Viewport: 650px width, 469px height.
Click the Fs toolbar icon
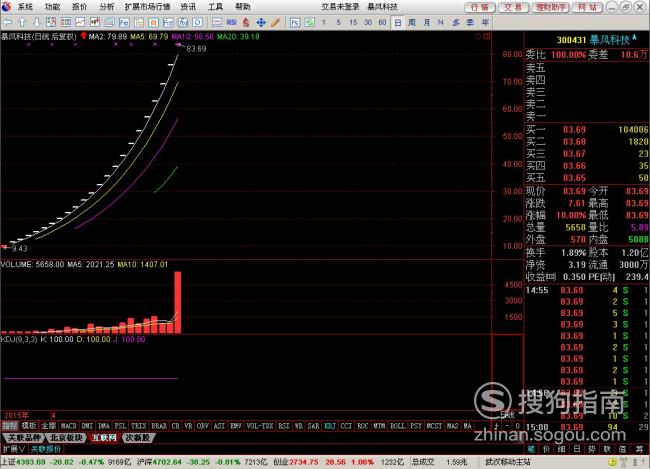[295, 22]
